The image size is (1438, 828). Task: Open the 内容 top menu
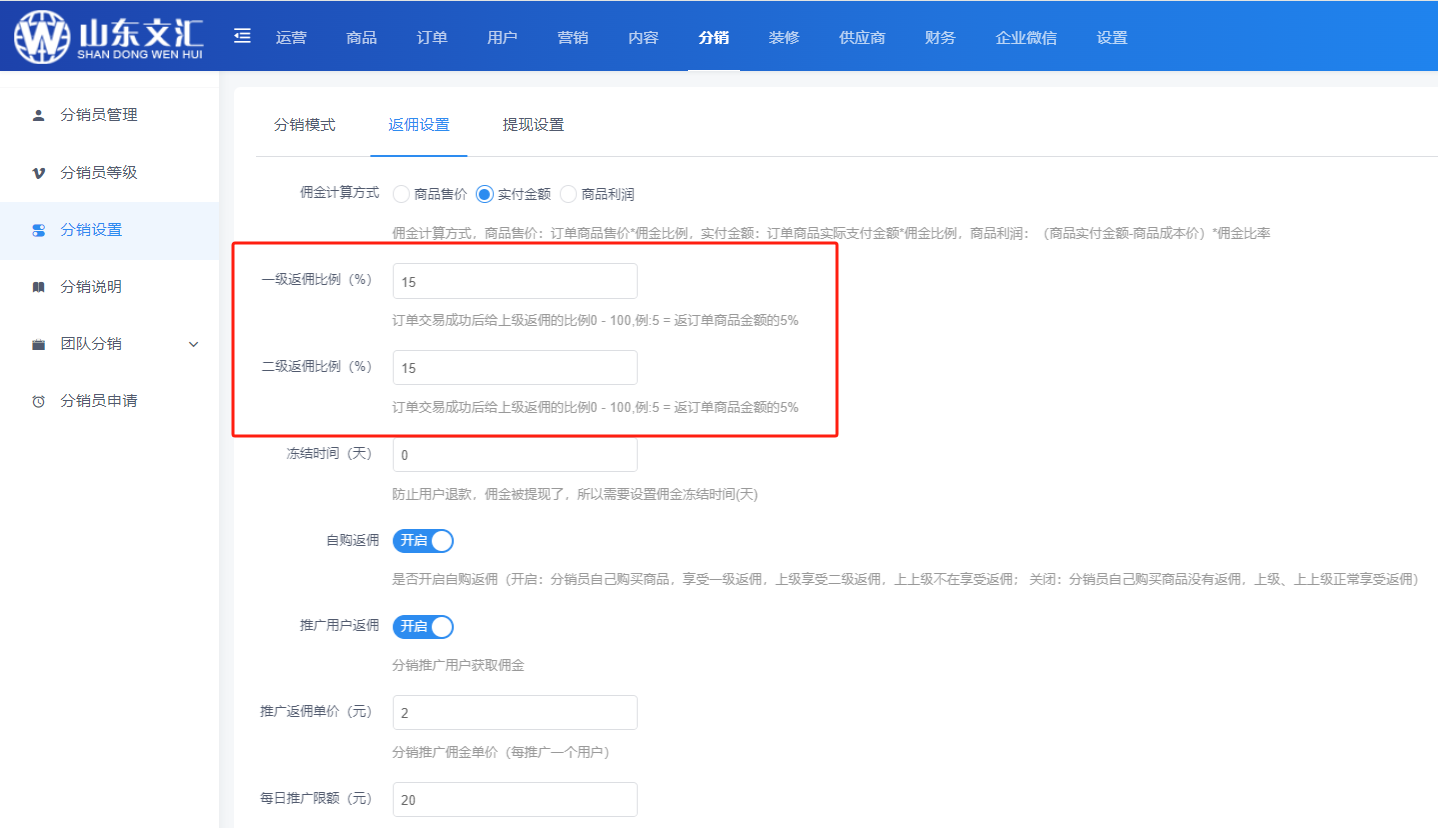pos(643,38)
